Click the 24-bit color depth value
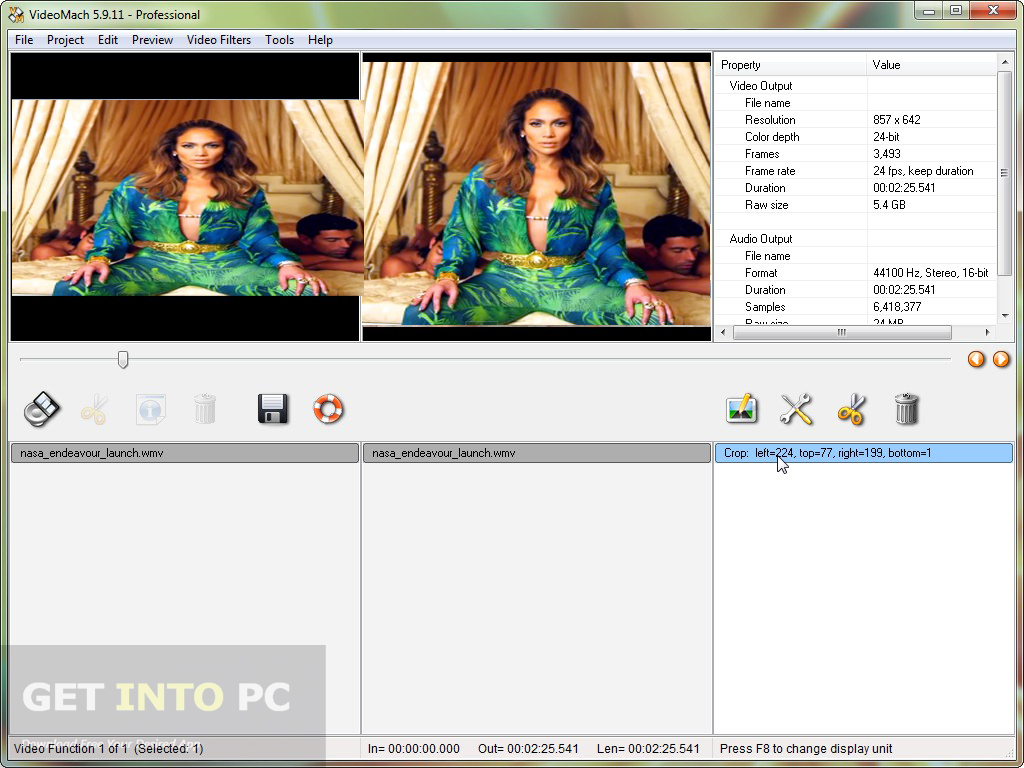This screenshot has width=1024, height=768. (886, 136)
